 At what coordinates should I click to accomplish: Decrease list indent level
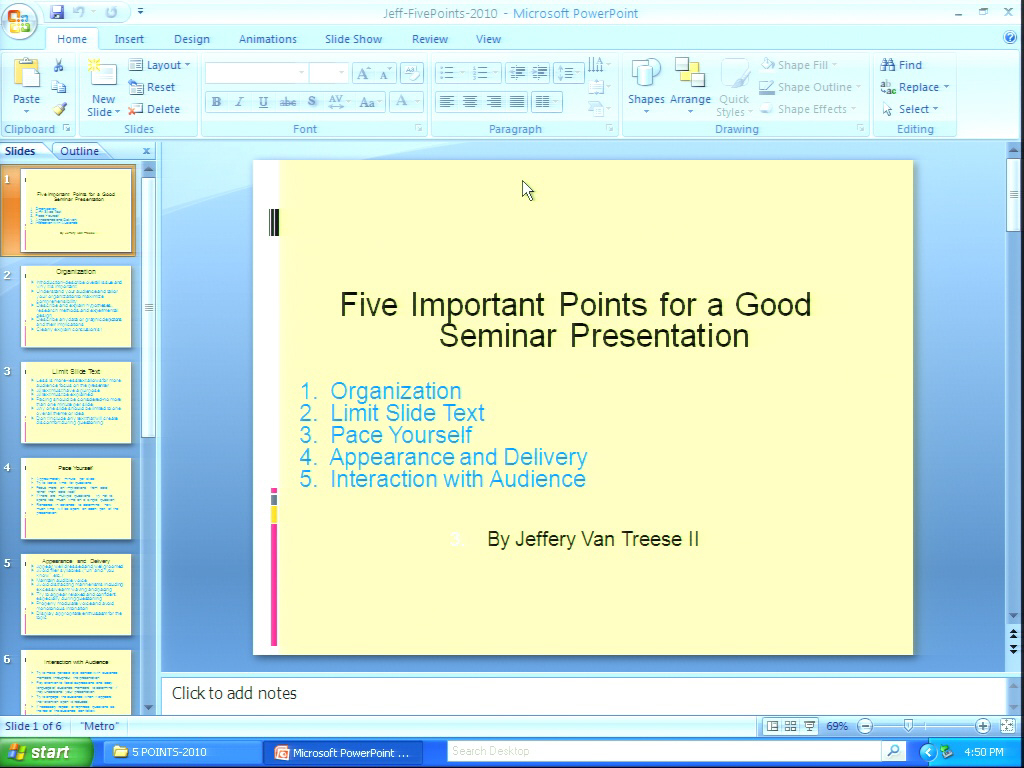tap(517, 72)
